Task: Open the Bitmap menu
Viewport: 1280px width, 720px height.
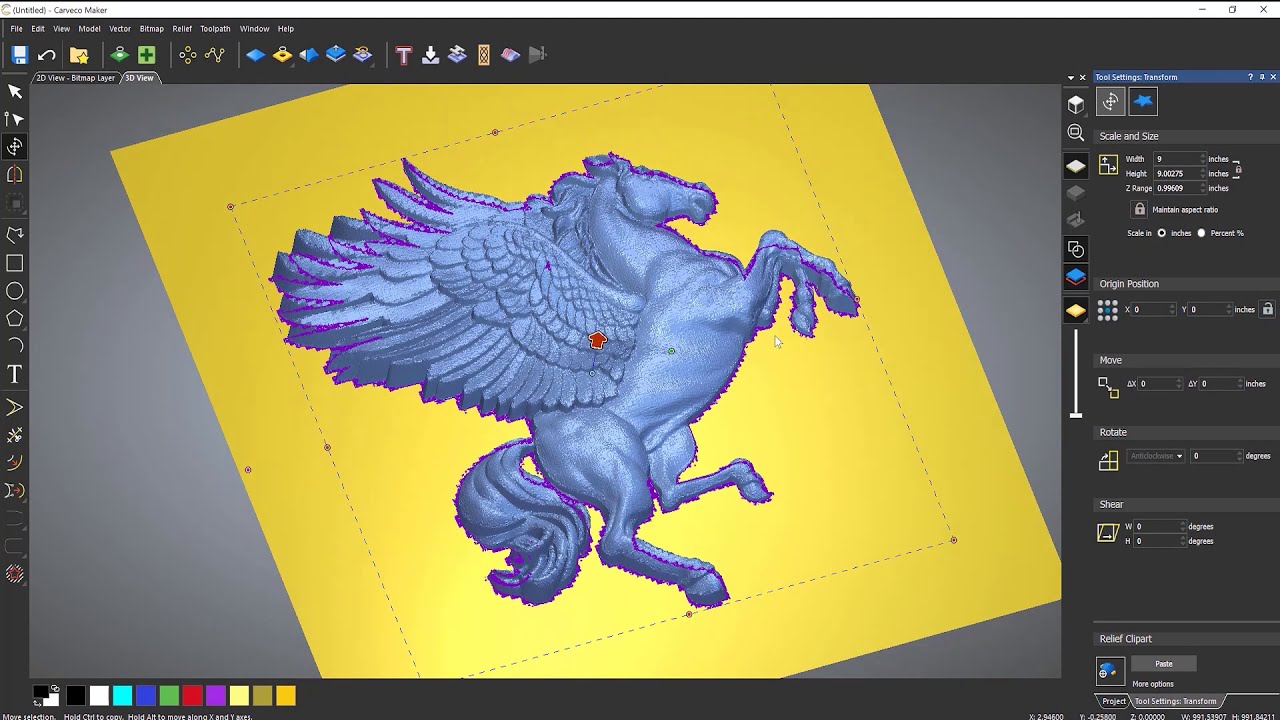Action: coord(152,29)
